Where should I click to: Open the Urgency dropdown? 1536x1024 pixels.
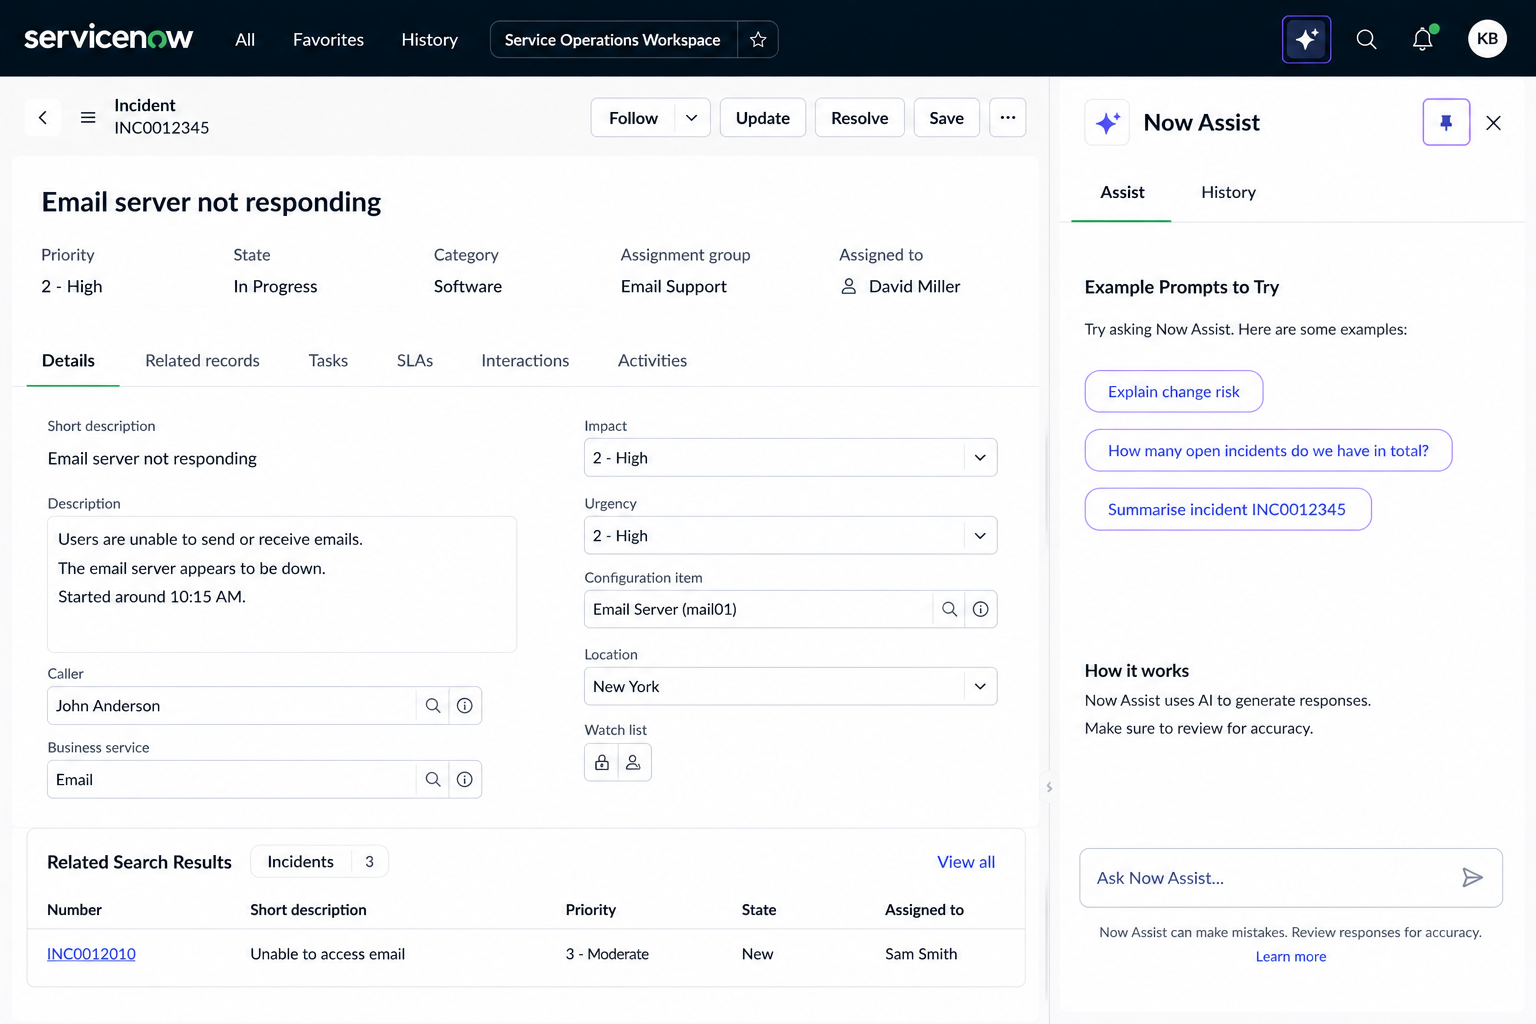790,535
